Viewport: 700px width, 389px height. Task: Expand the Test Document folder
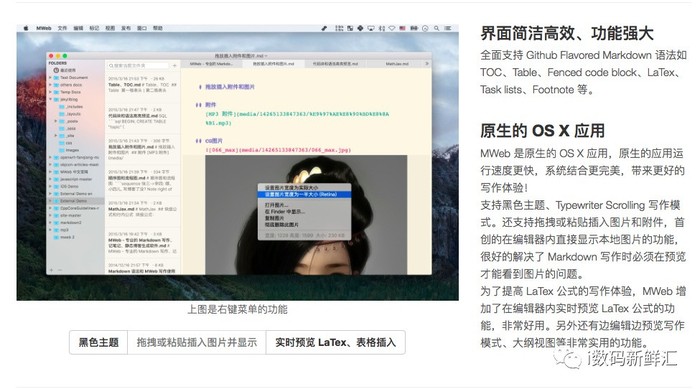[x=50, y=78]
